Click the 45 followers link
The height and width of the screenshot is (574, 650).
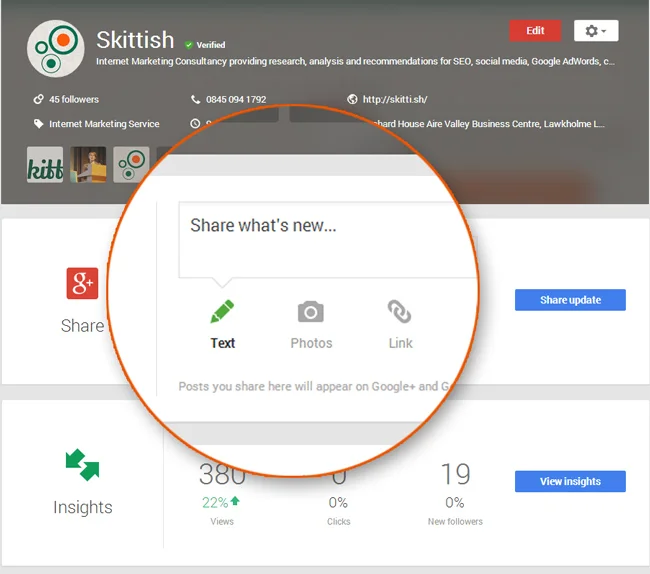pyautogui.click(x=74, y=99)
